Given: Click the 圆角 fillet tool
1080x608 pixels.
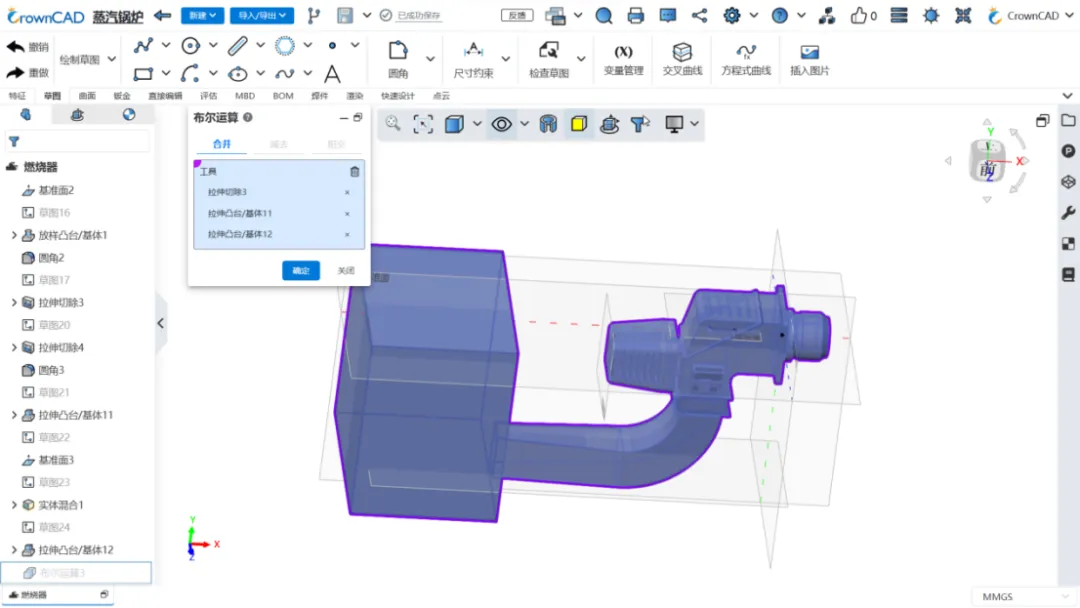Looking at the screenshot, I should pyautogui.click(x=398, y=59).
